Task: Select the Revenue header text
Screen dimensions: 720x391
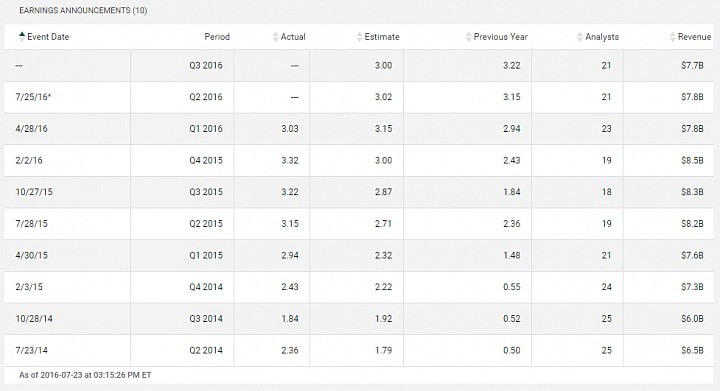Action: [x=694, y=37]
